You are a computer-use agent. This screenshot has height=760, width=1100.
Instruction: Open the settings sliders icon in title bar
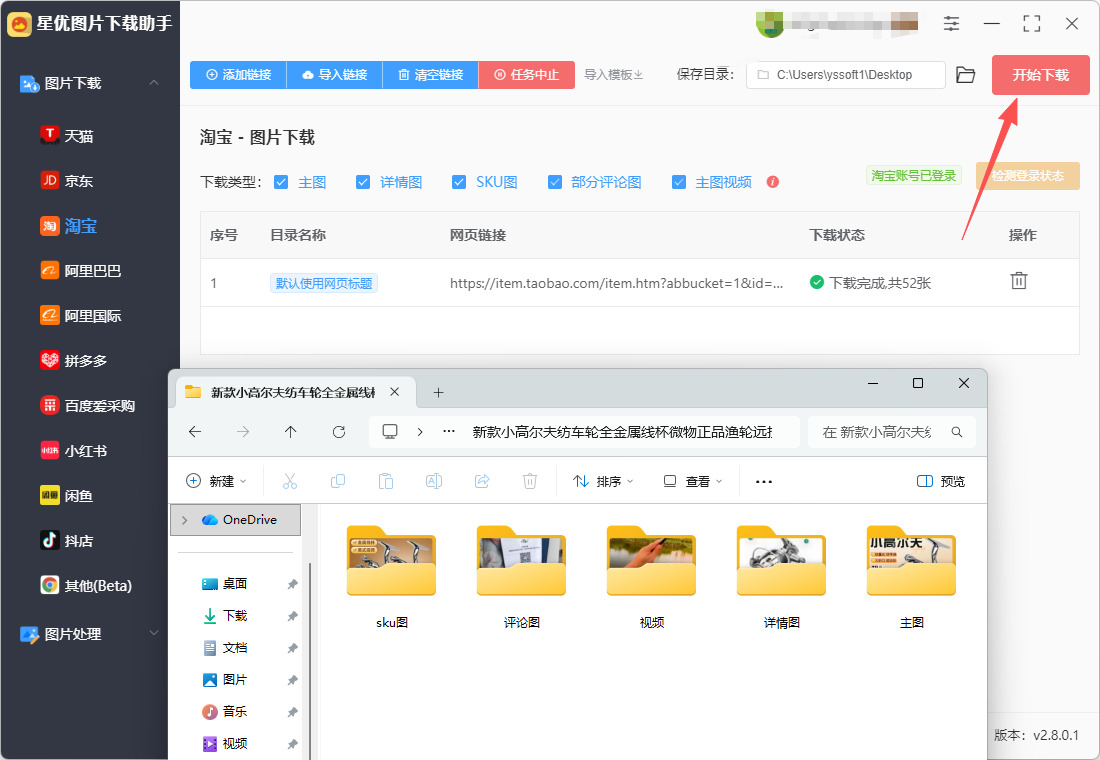[951, 23]
